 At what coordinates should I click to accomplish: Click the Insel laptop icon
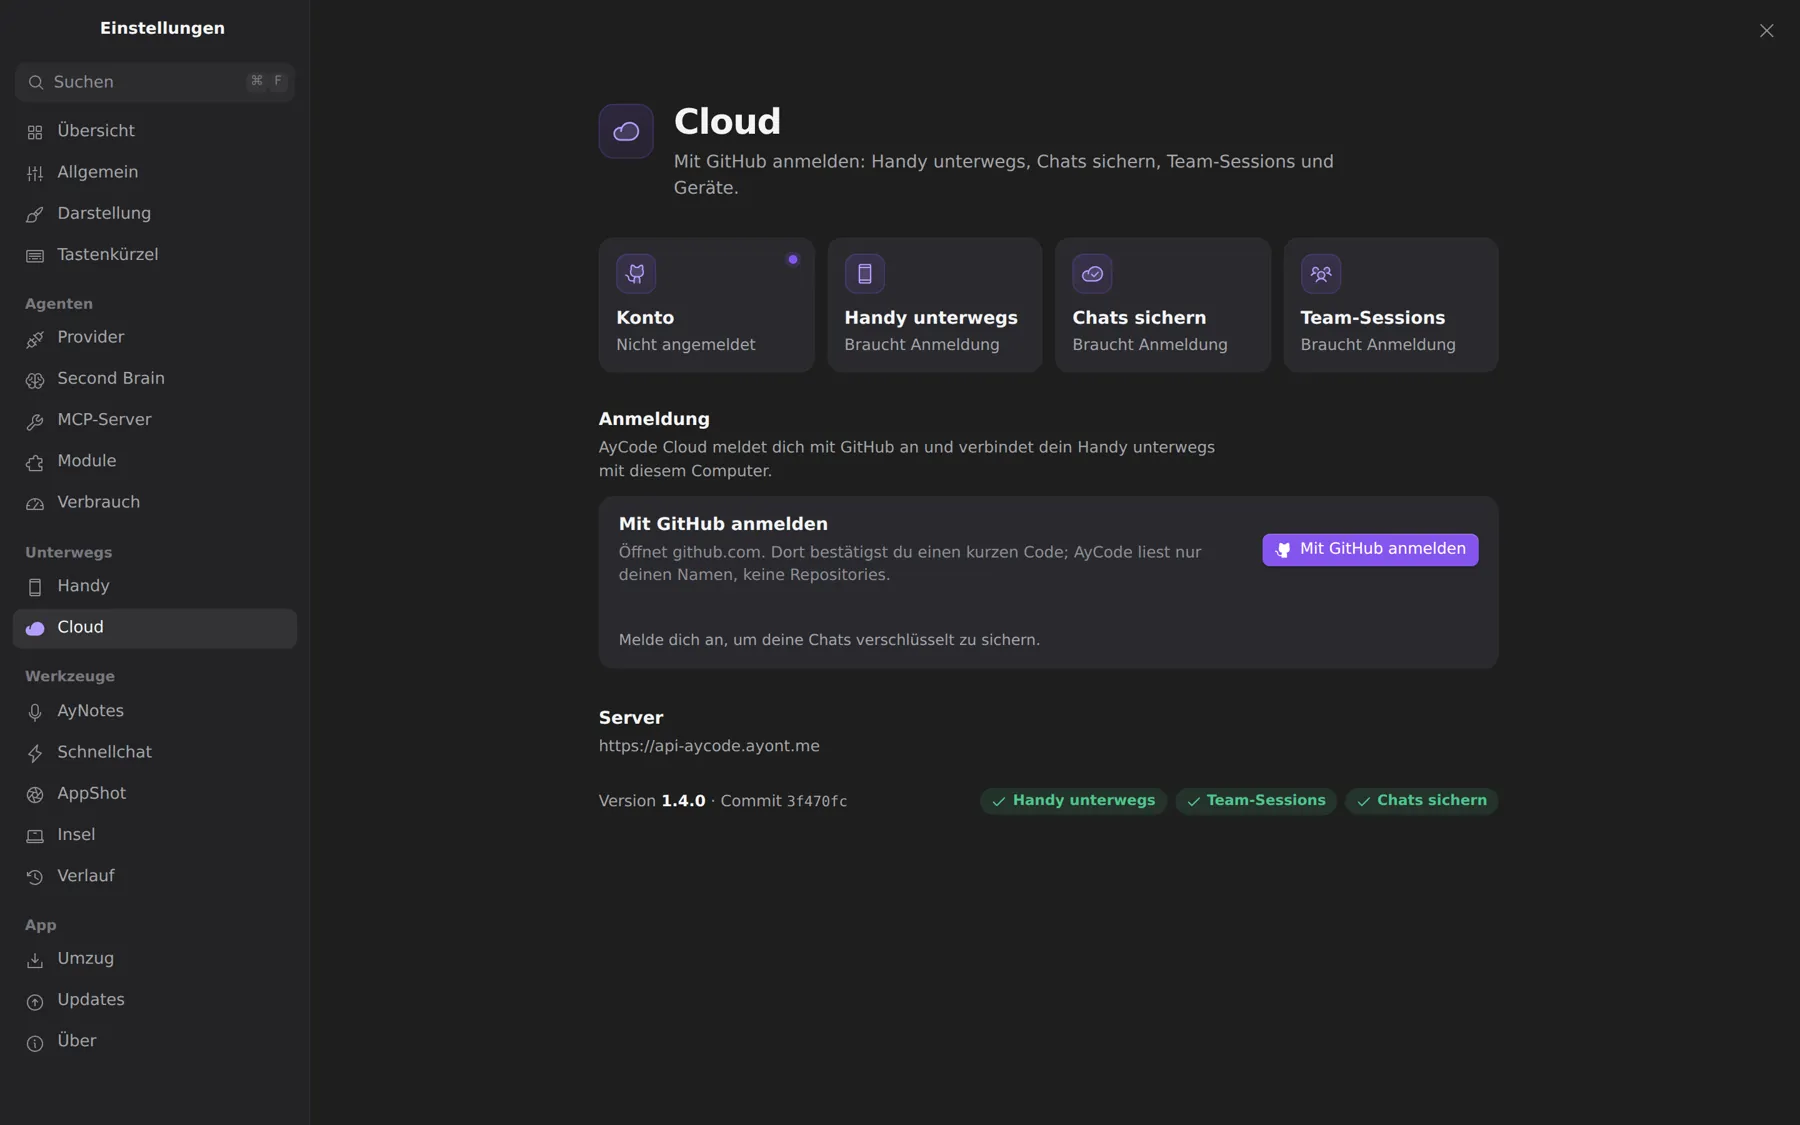point(35,835)
